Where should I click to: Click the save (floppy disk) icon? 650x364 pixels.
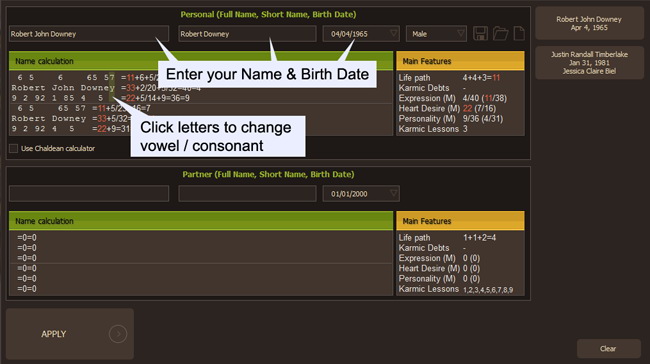click(480, 34)
